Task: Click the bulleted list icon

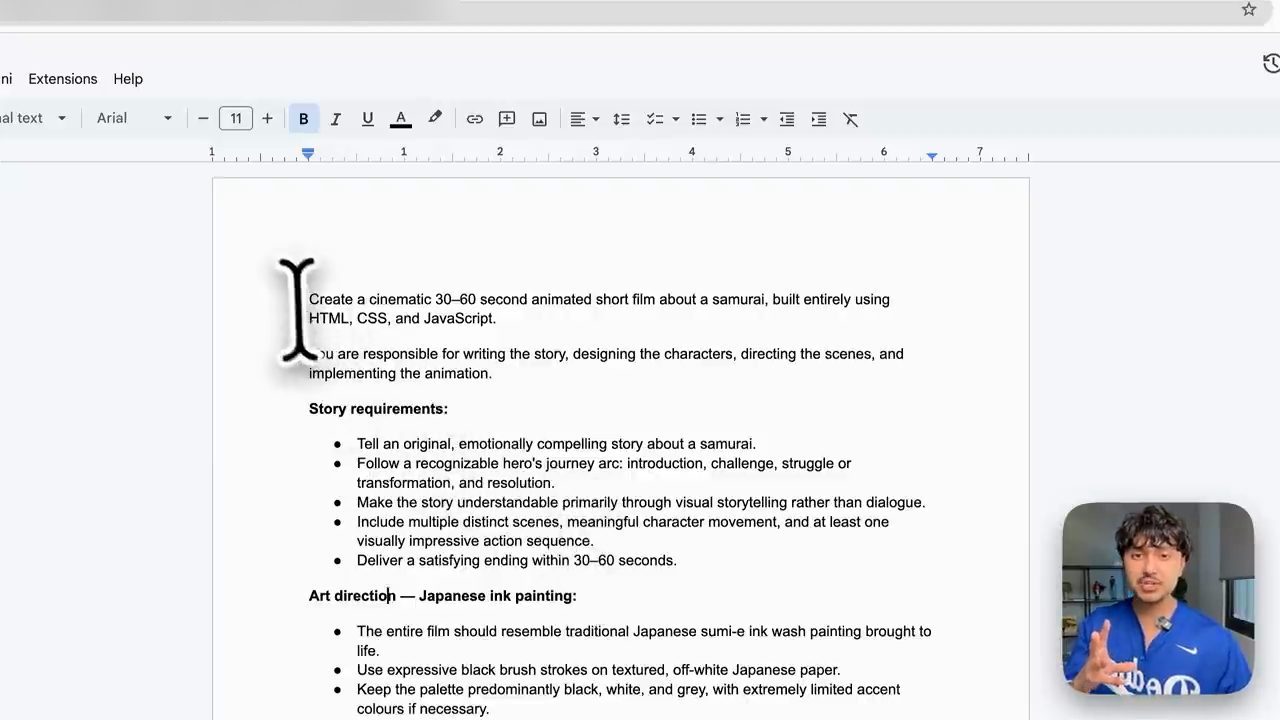Action: [699, 119]
